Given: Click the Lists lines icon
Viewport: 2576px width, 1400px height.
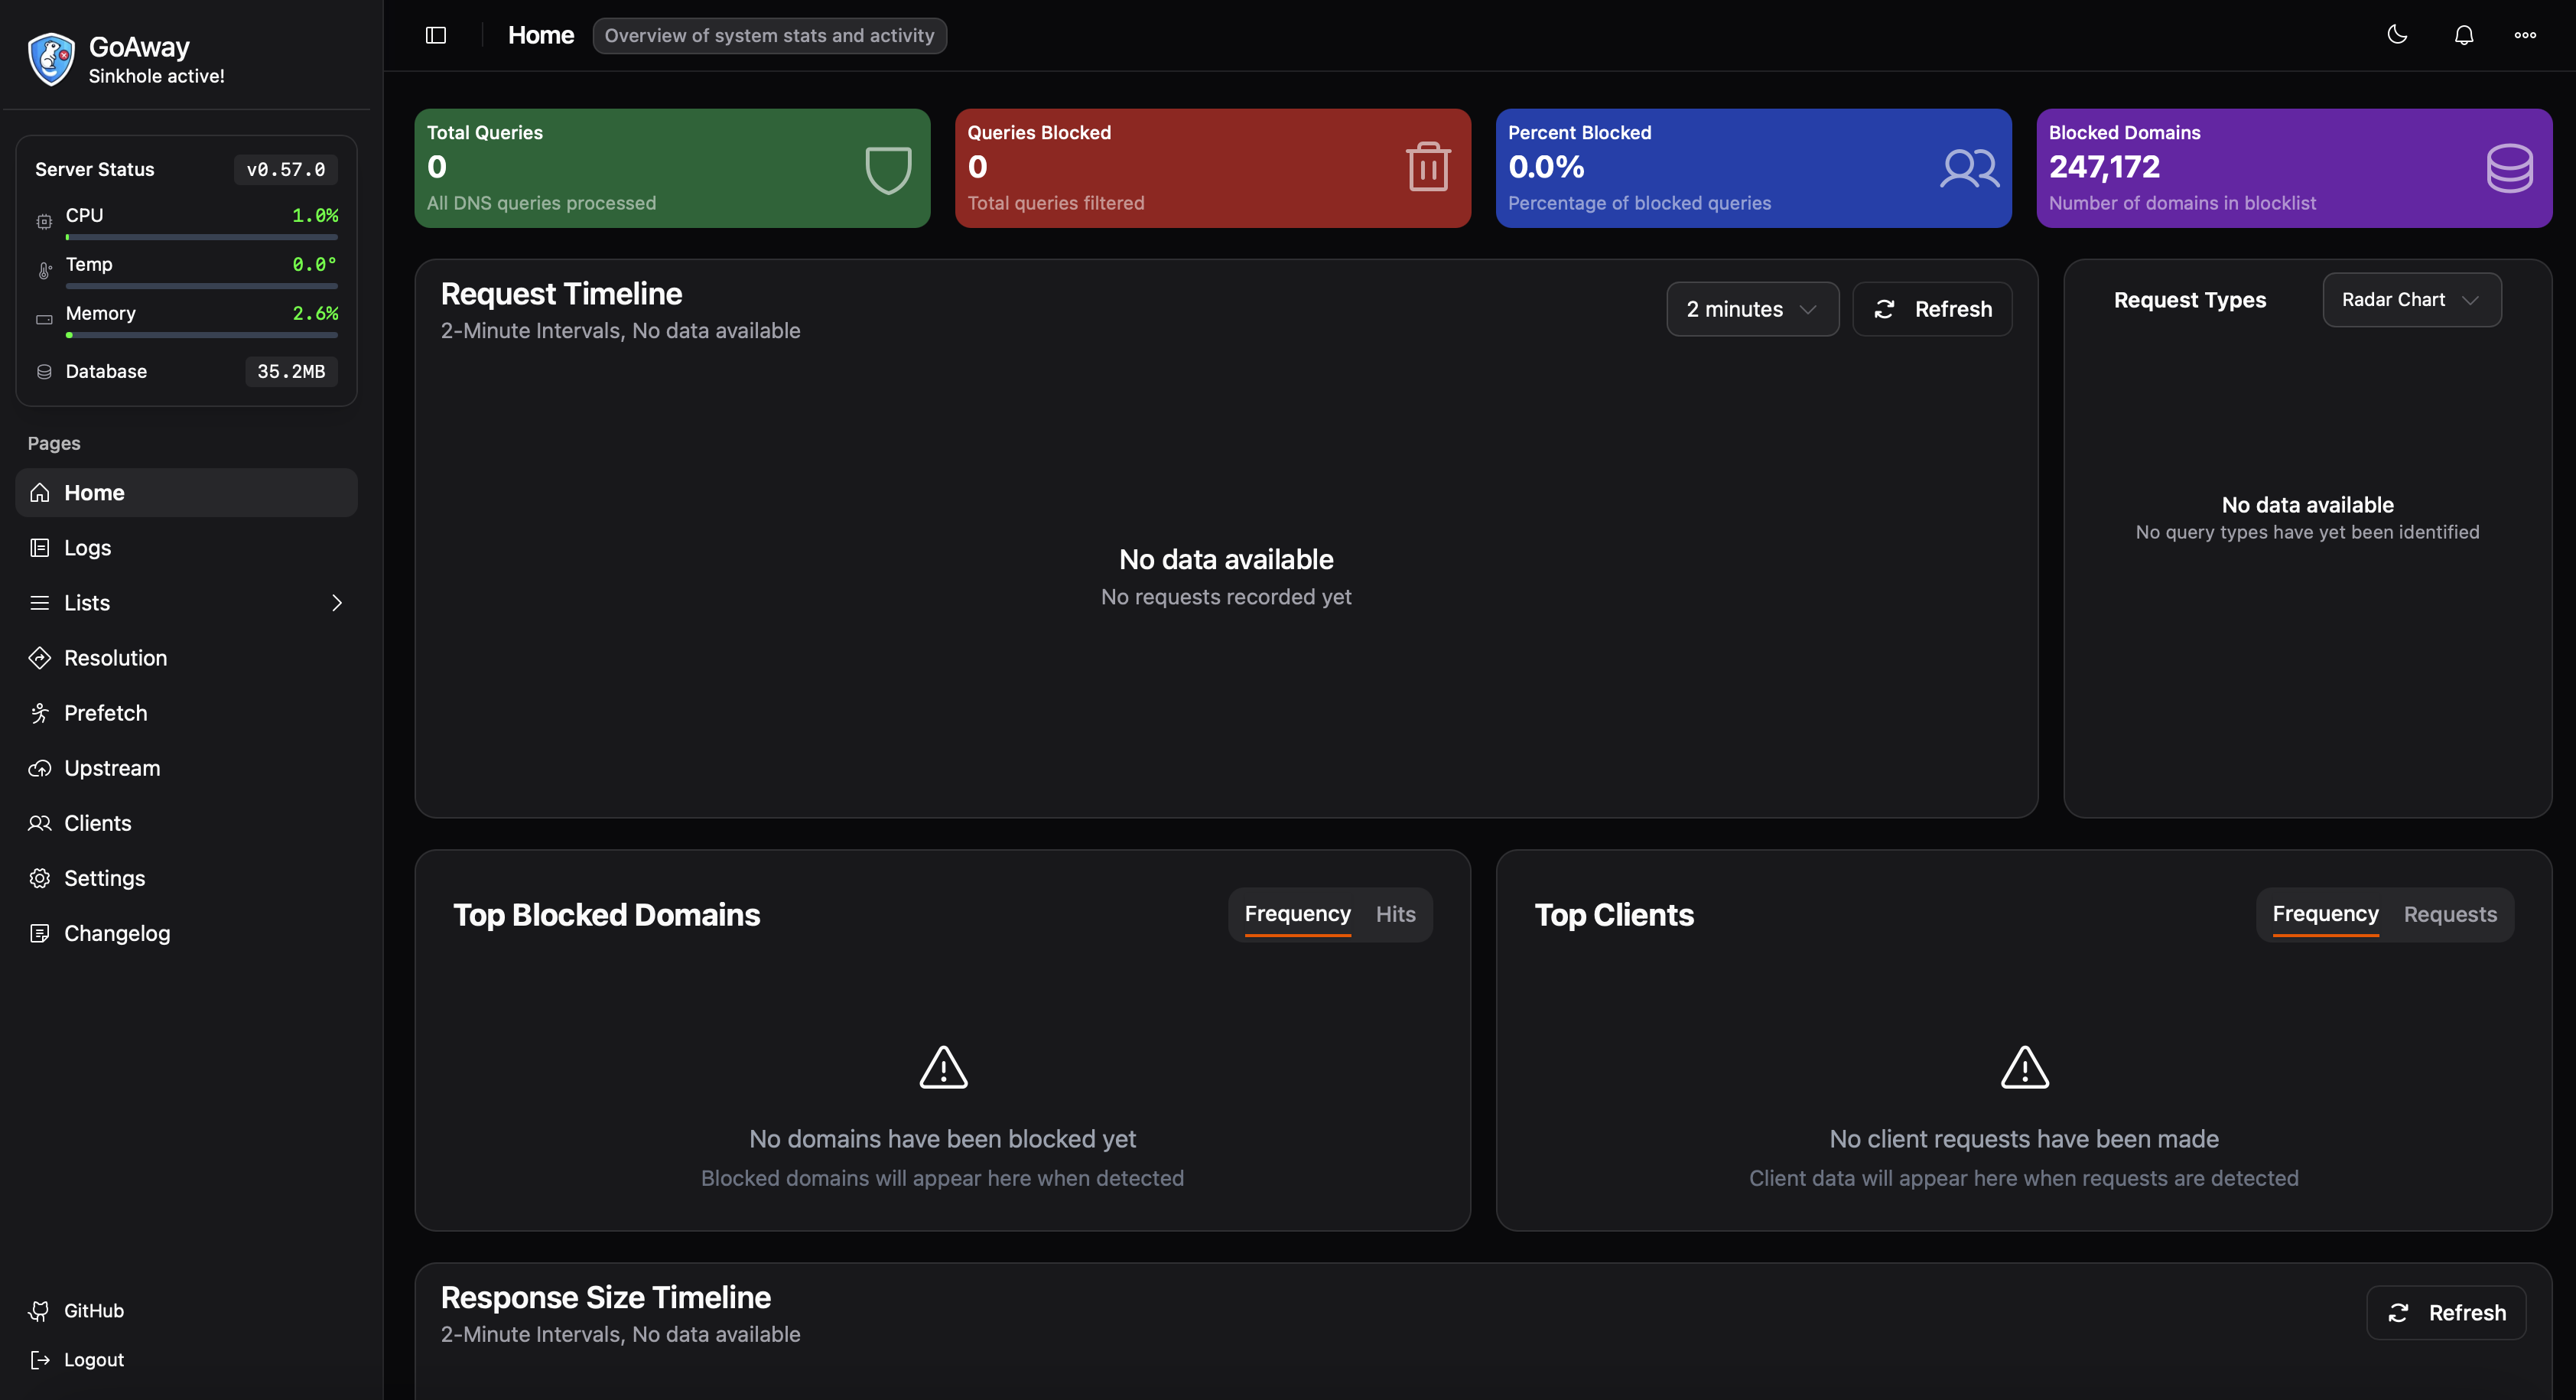Looking at the screenshot, I should [40, 603].
